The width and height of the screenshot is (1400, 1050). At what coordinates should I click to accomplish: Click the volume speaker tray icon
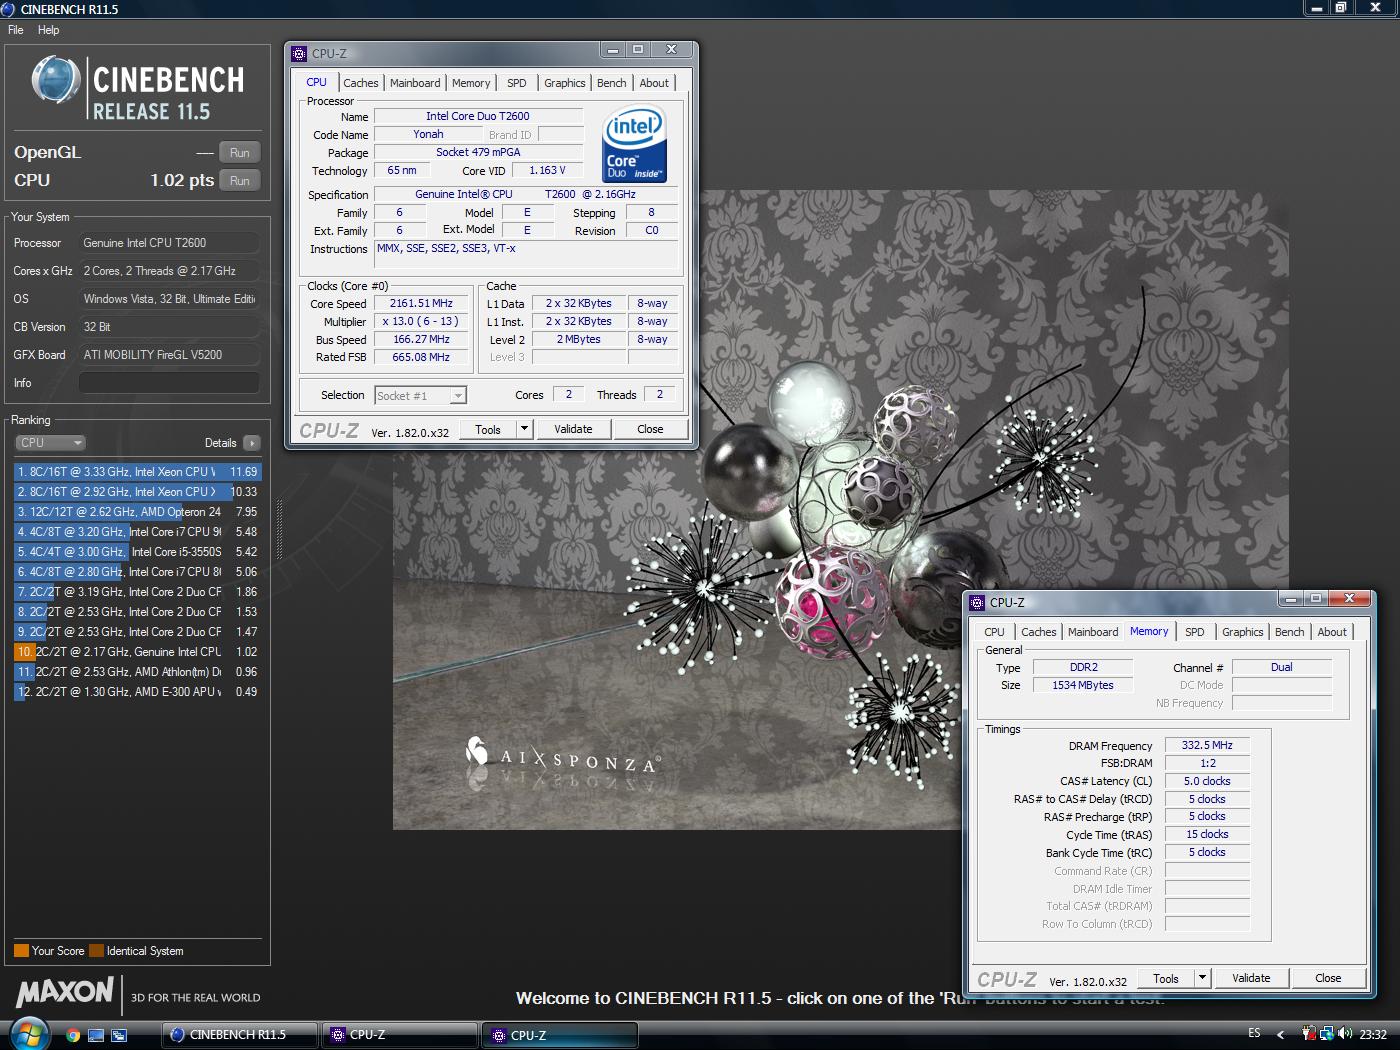point(1344,1034)
